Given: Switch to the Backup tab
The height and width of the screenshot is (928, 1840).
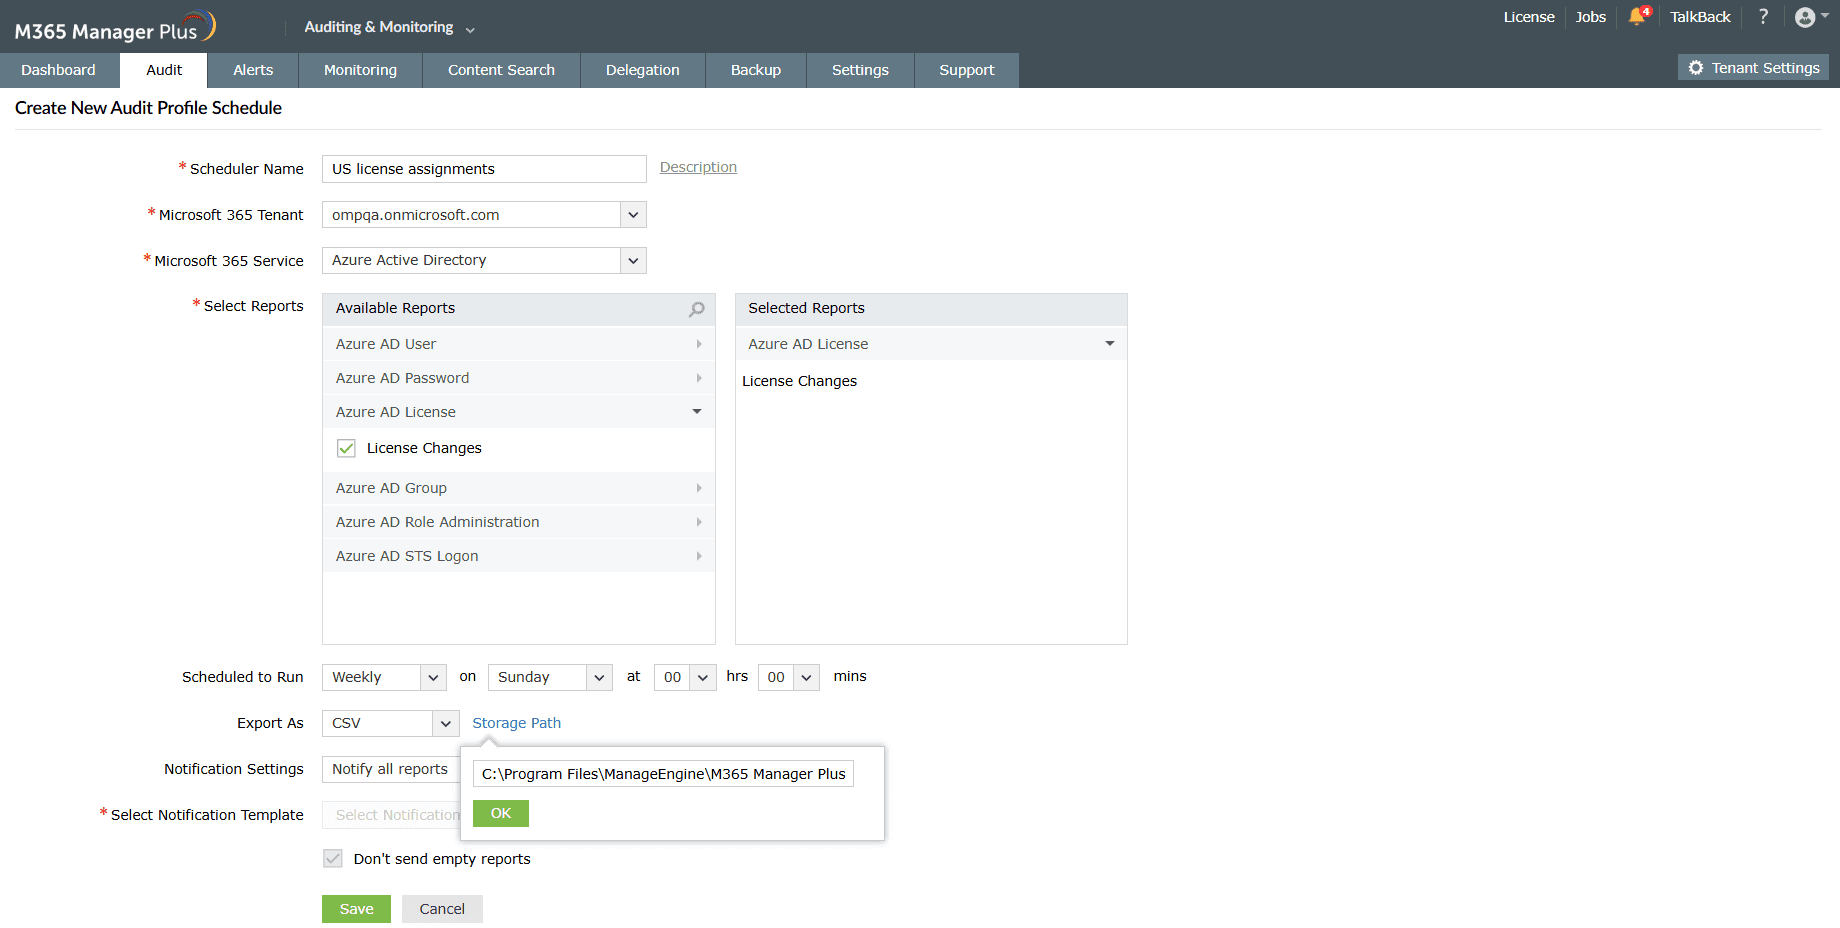Looking at the screenshot, I should [756, 70].
